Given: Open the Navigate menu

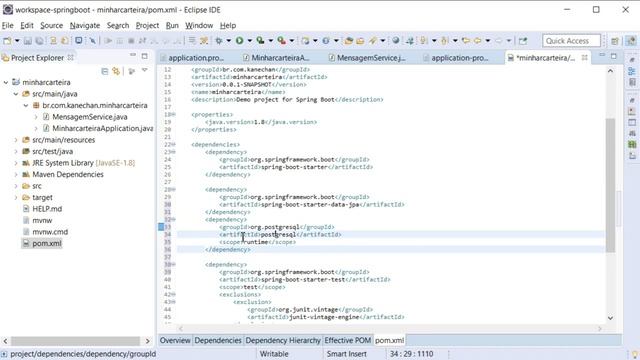Looking at the screenshot, I should pos(85,25).
